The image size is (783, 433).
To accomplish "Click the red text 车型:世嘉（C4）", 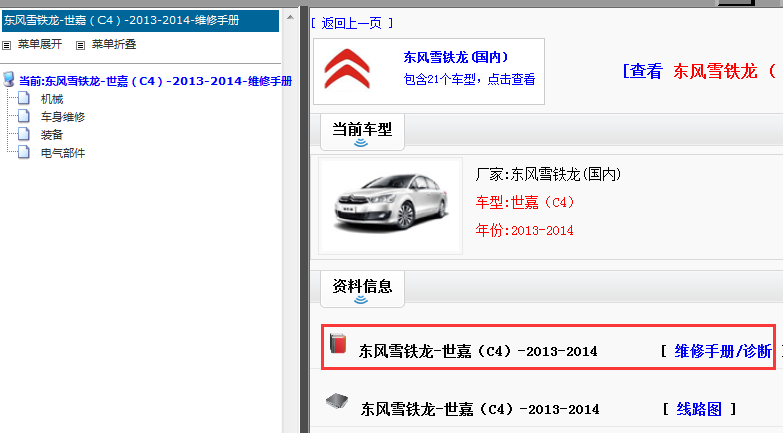I will 525,202.
